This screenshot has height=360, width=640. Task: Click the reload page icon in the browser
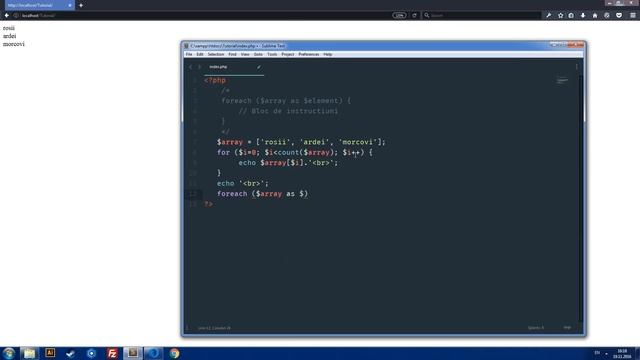[414, 16]
